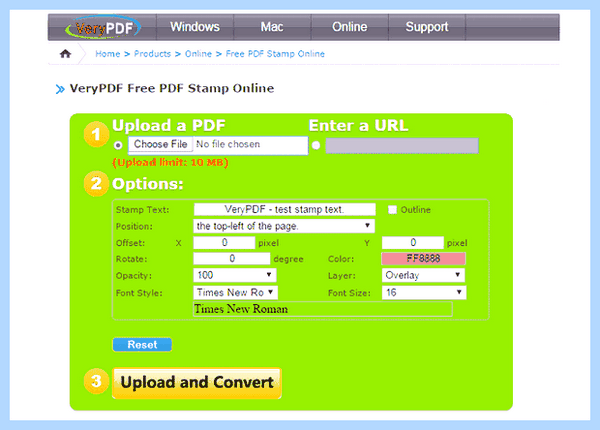Click Free PDF Stamp Online breadcrumb
Image resolution: width=600 pixels, height=430 pixels.
(x=275, y=54)
